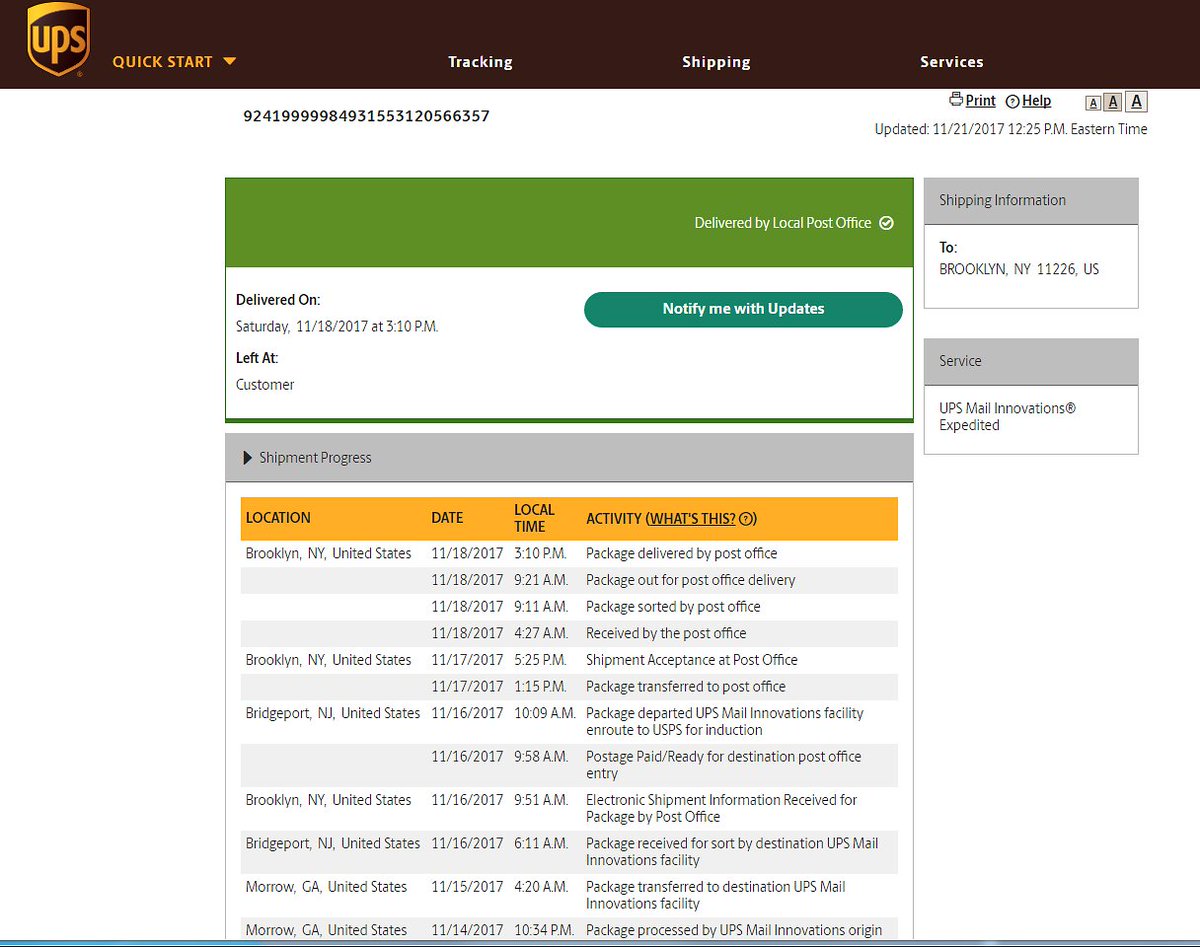Click the Shipping Information panel header
The height and width of the screenshot is (947, 1200).
(x=1031, y=201)
